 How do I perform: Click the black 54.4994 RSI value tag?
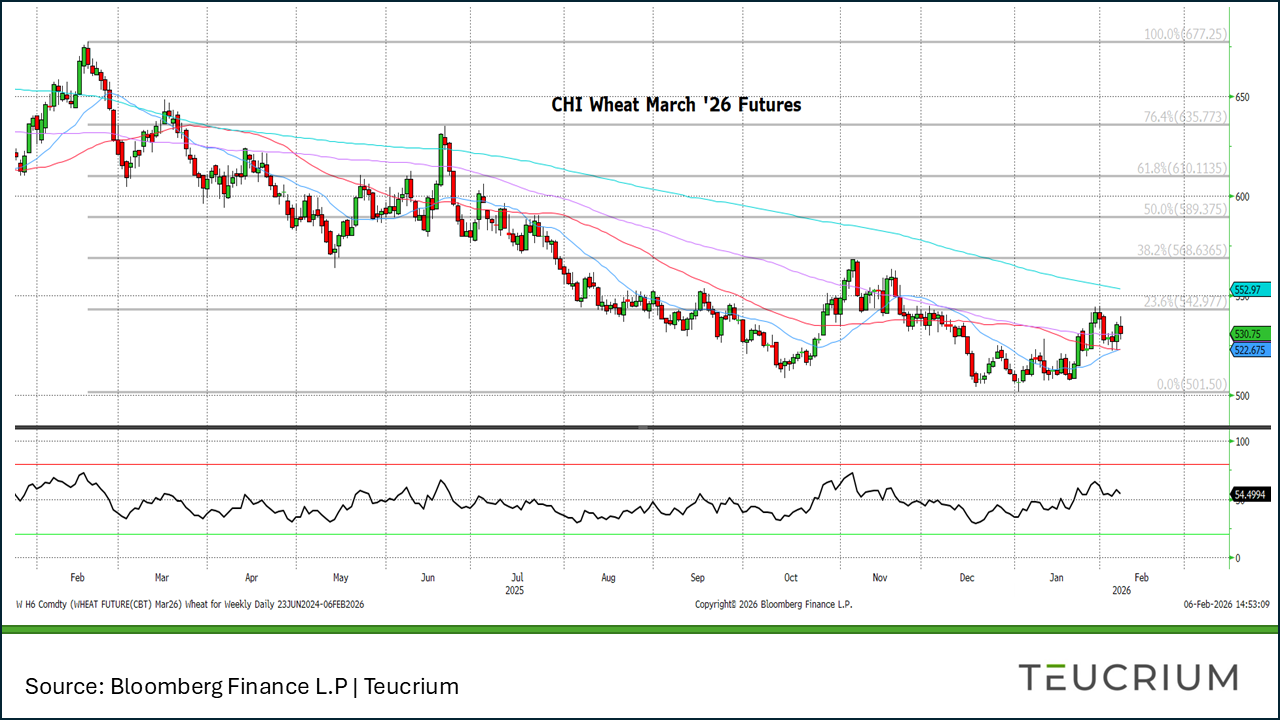(x=1252, y=494)
